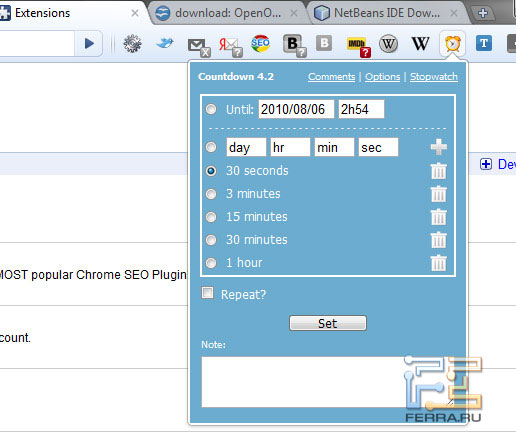Viewport: 516px width, 443px height.
Task: Click the black W Wikipedia icon
Action: click(420, 43)
